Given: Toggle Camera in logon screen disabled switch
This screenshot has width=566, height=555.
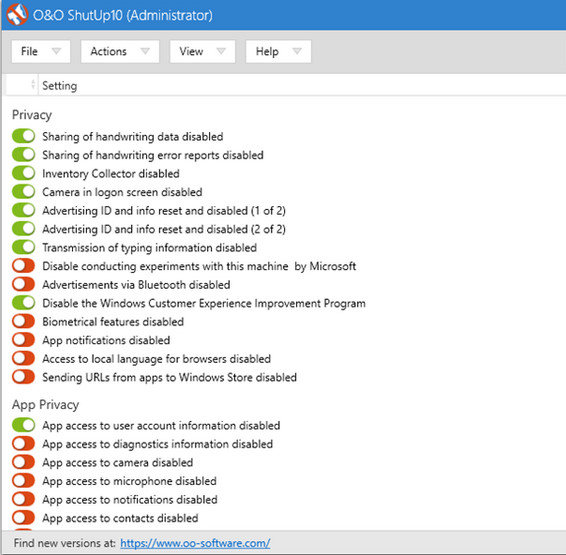Looking at the screenshot, I should [x=23, y=192].
